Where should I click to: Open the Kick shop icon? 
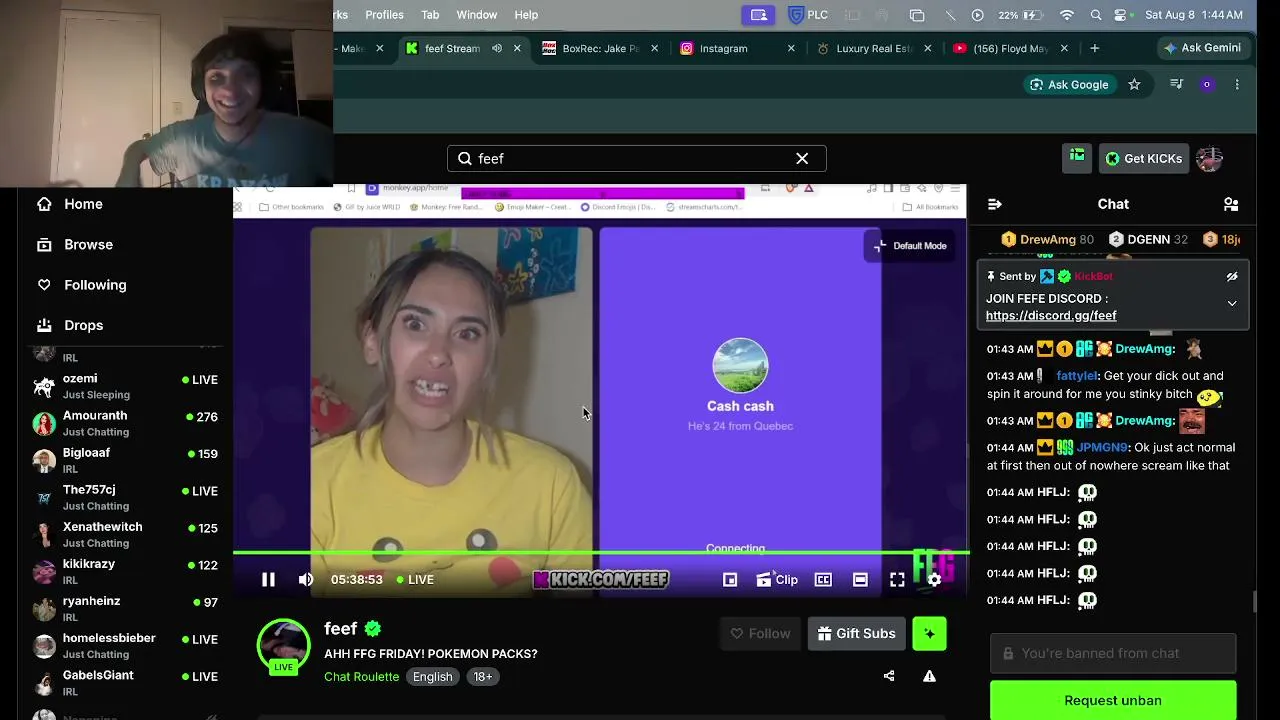click(1077, 158)
